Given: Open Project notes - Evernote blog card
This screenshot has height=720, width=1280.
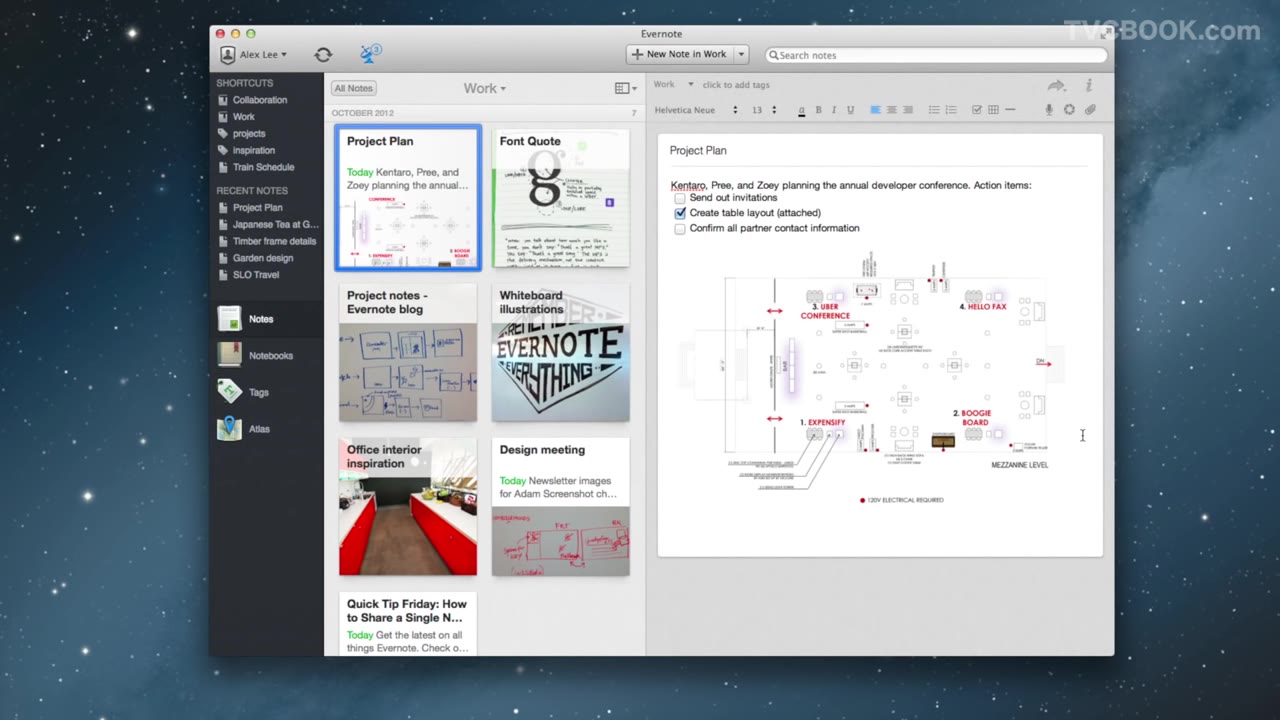Looking at the screenshot, I should (408, 353).
